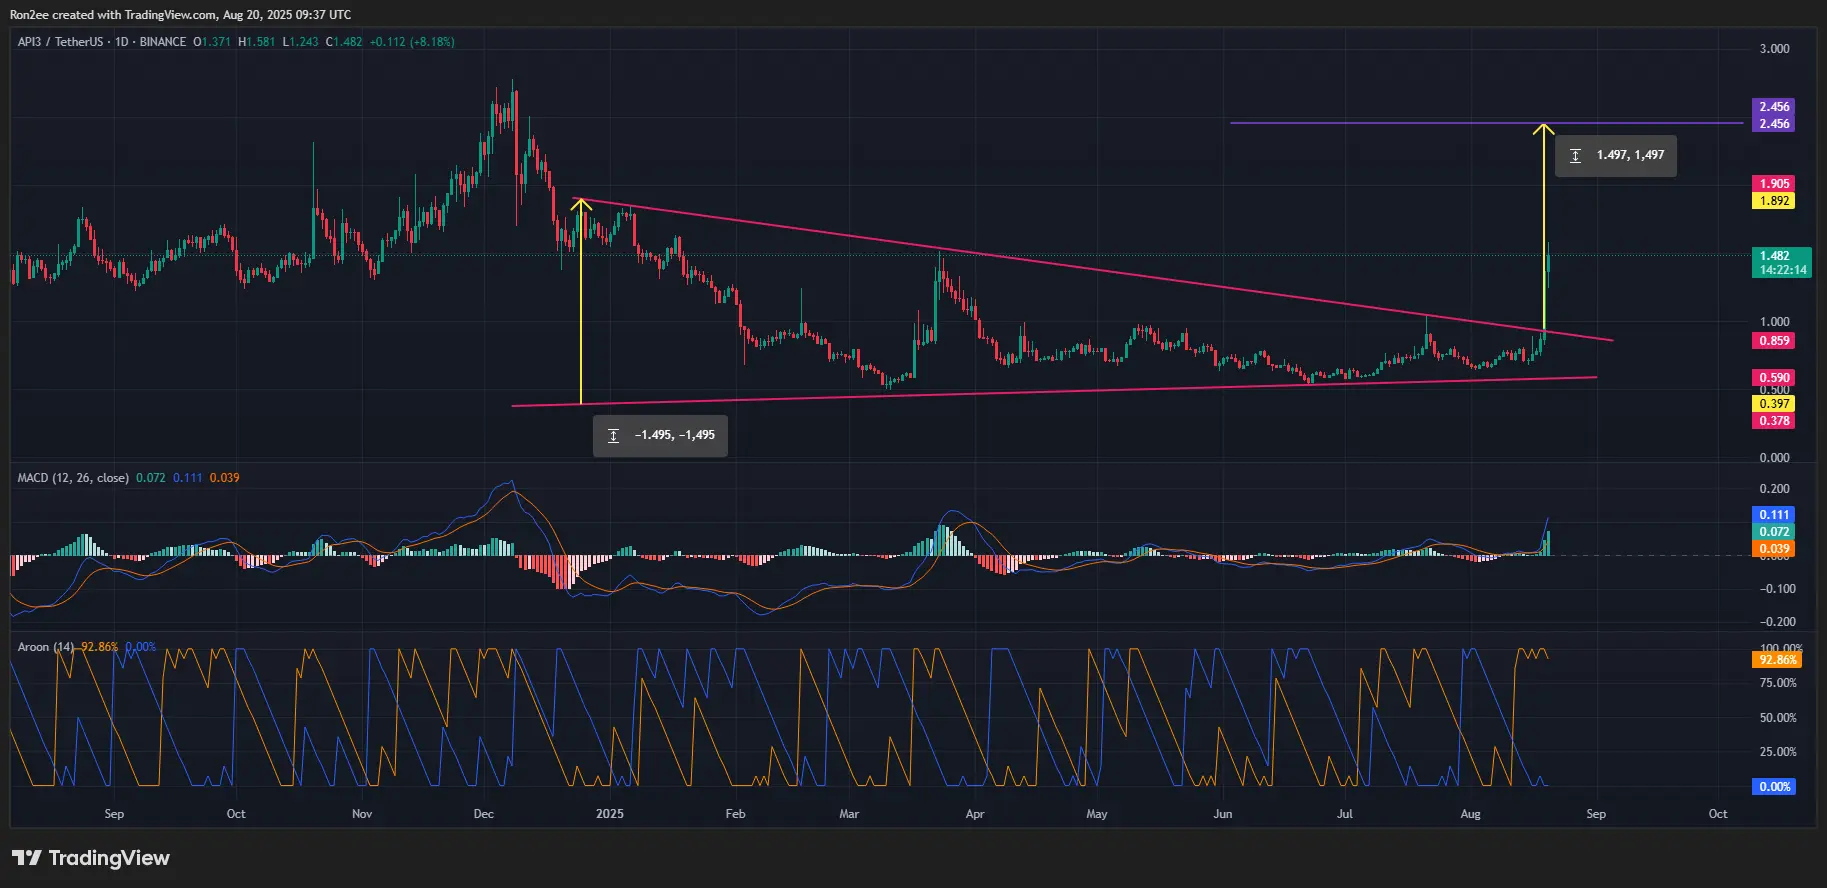The width and height of the screenshot is (1827, 888).
Task: Click the blue Aroon 0.00% axis label
Action: 1774,787
